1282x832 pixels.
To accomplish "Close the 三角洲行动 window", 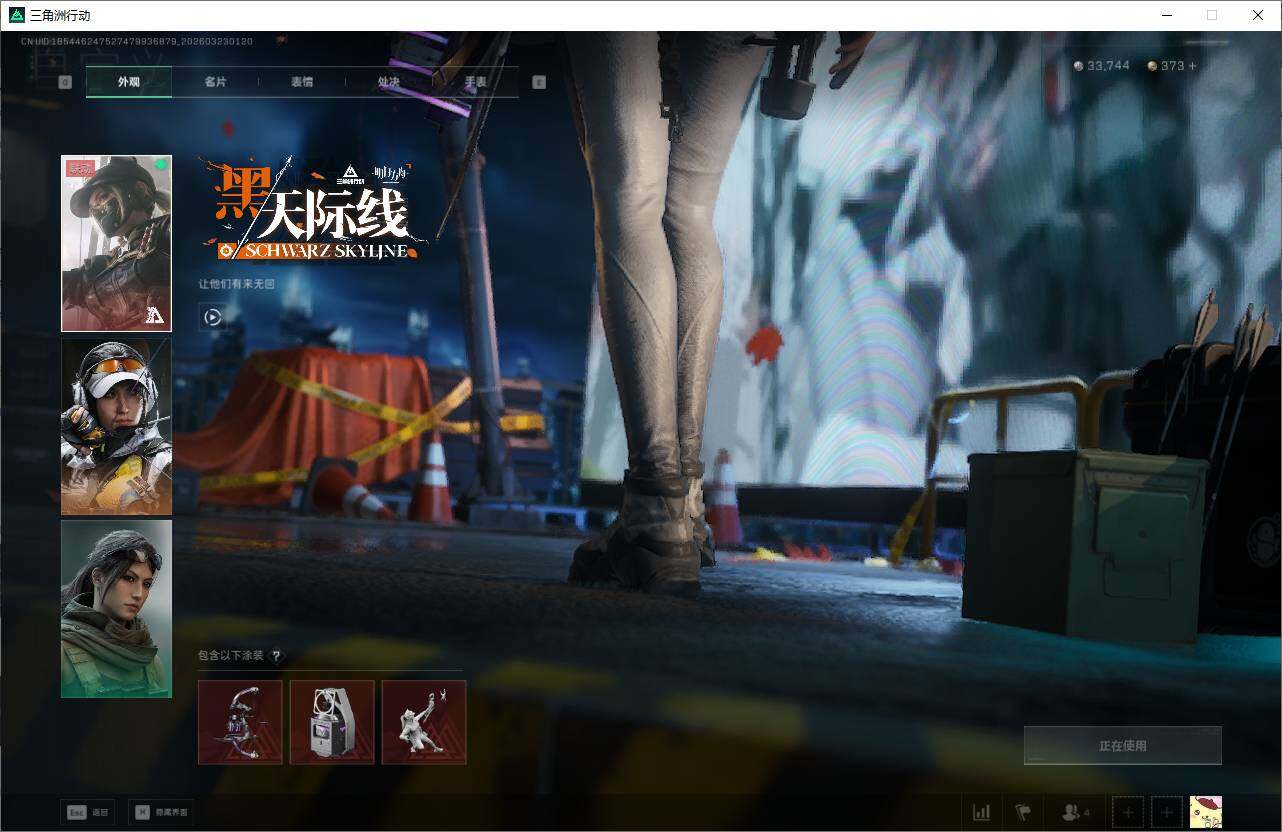I will [x=1258, y=15].
